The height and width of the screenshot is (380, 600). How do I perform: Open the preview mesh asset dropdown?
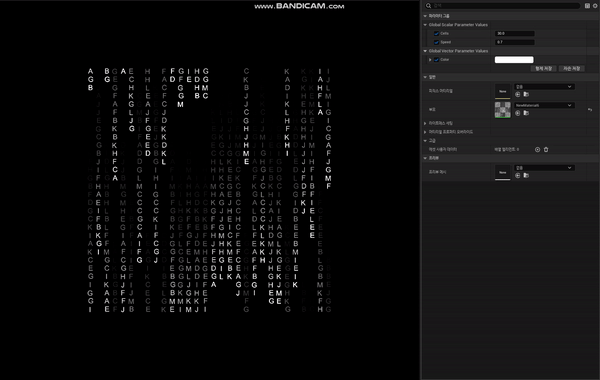click(x=544, y=168)
